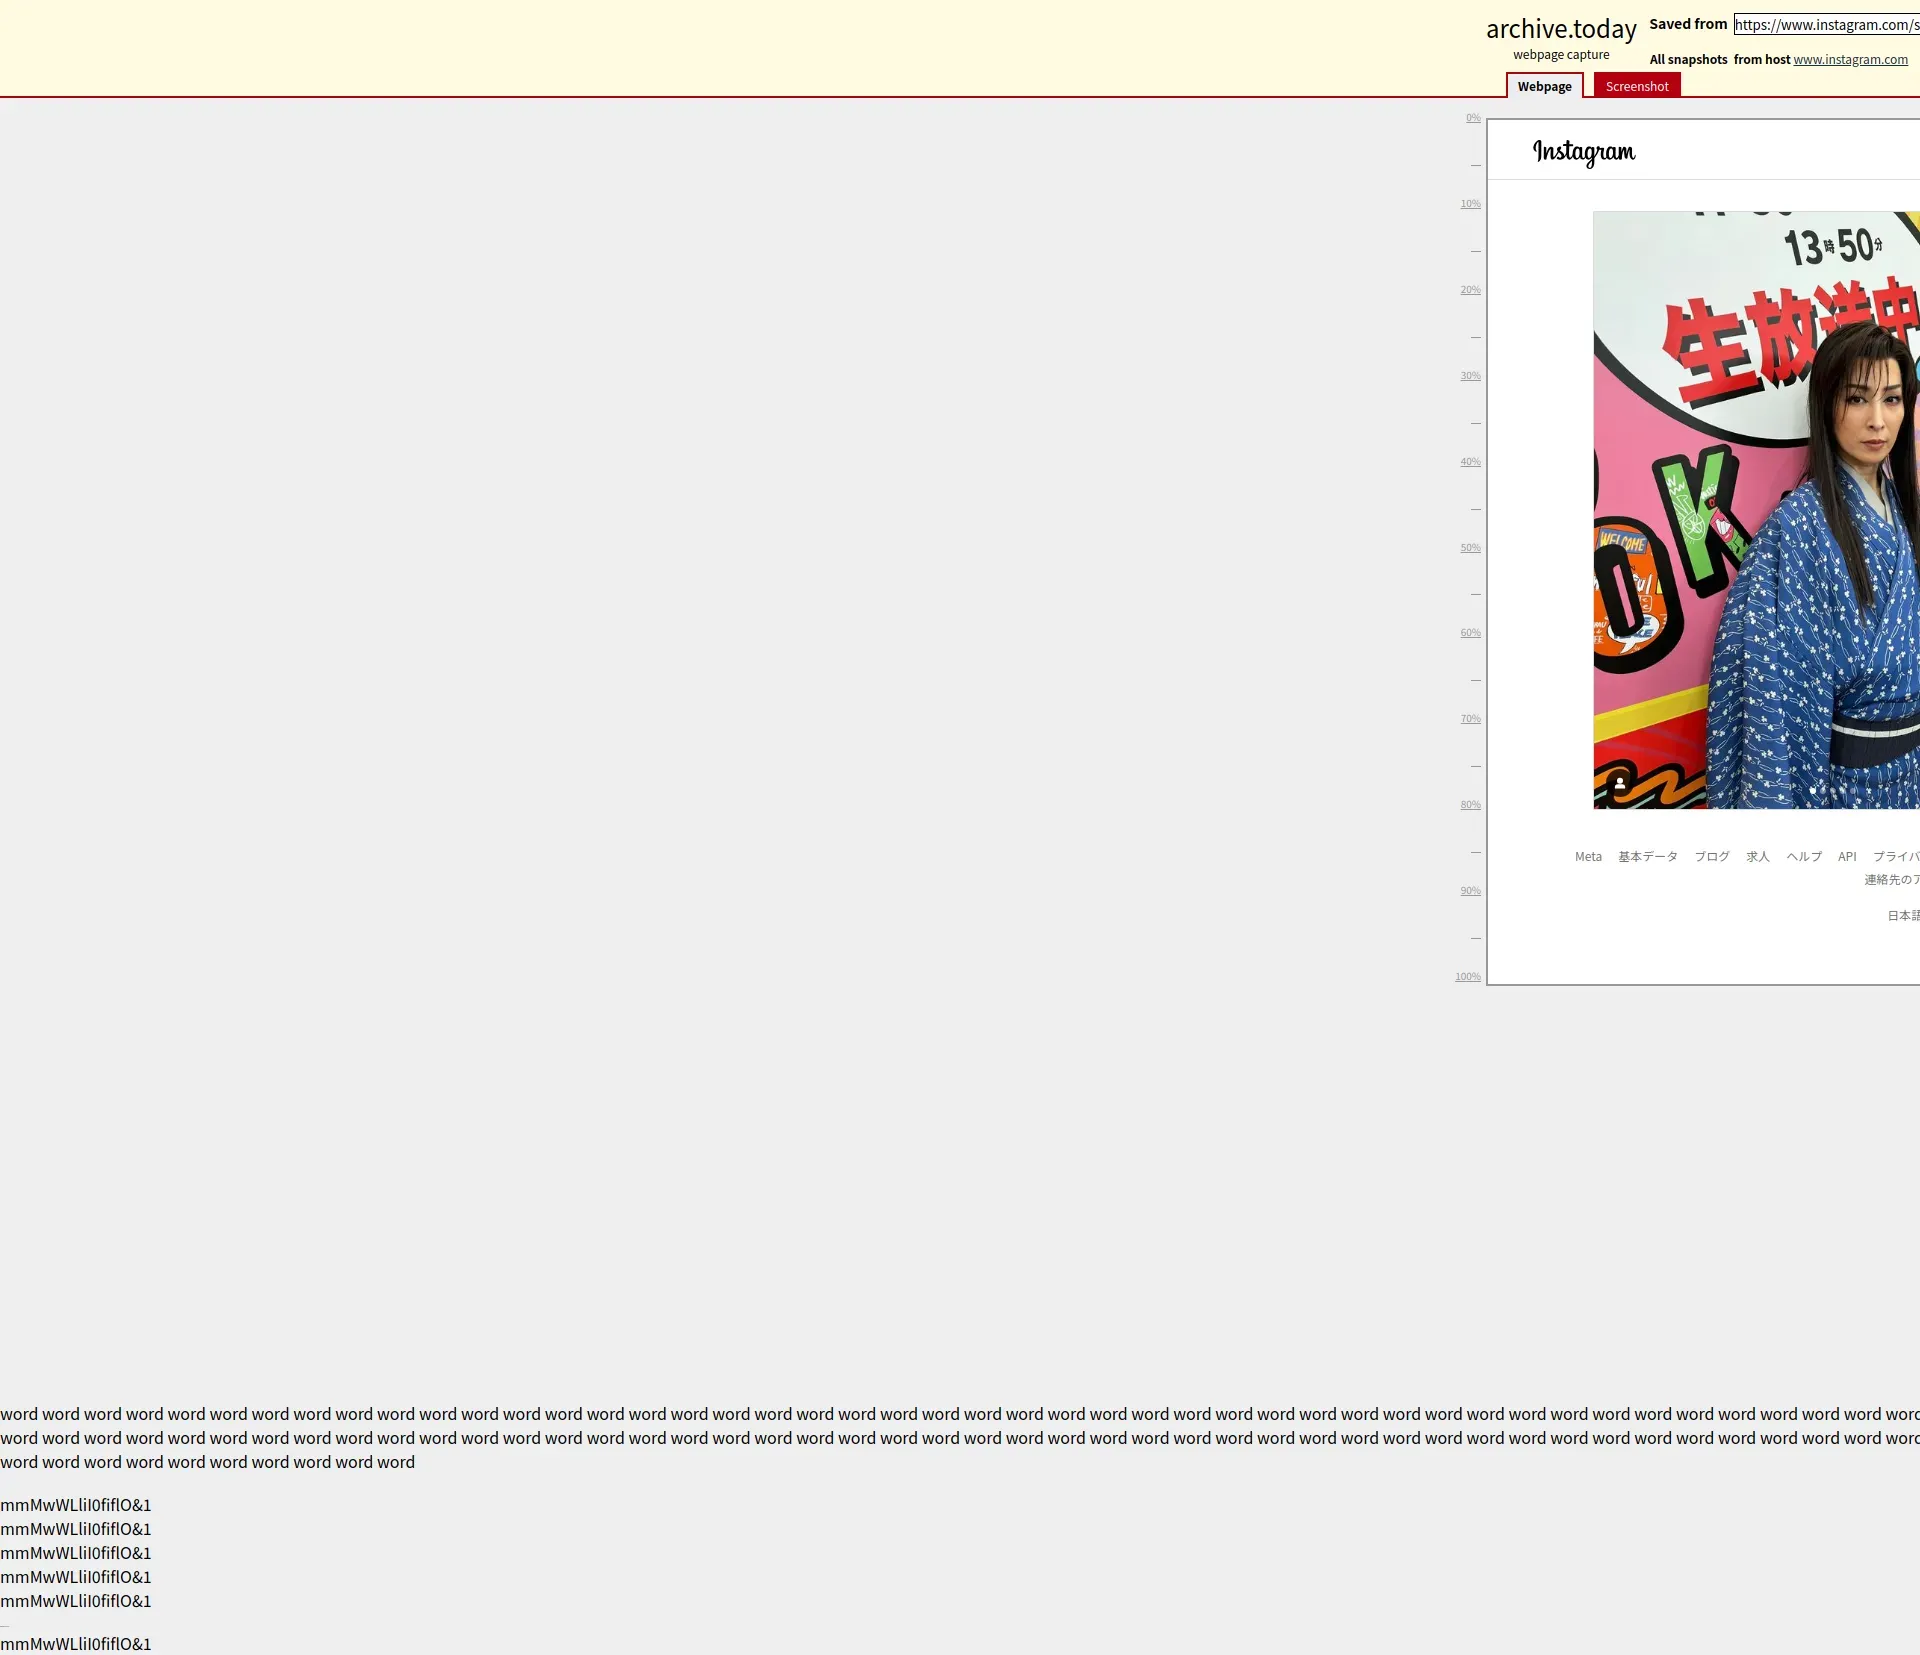Click the 'webpage capture' subtitle text
Image resolution: width=1920 pixels, height=1655 pixels.
click(x=1561, y=55)
